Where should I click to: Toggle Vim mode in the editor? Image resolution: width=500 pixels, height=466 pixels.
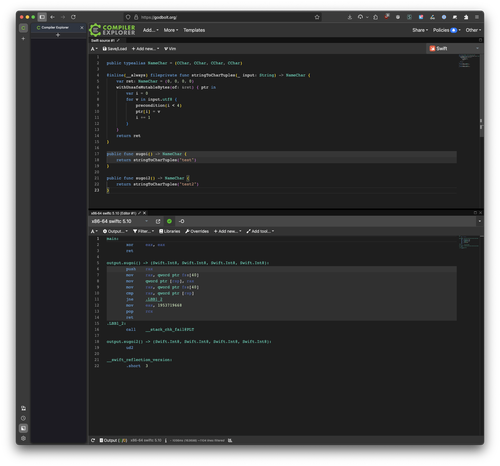point(170,49)
